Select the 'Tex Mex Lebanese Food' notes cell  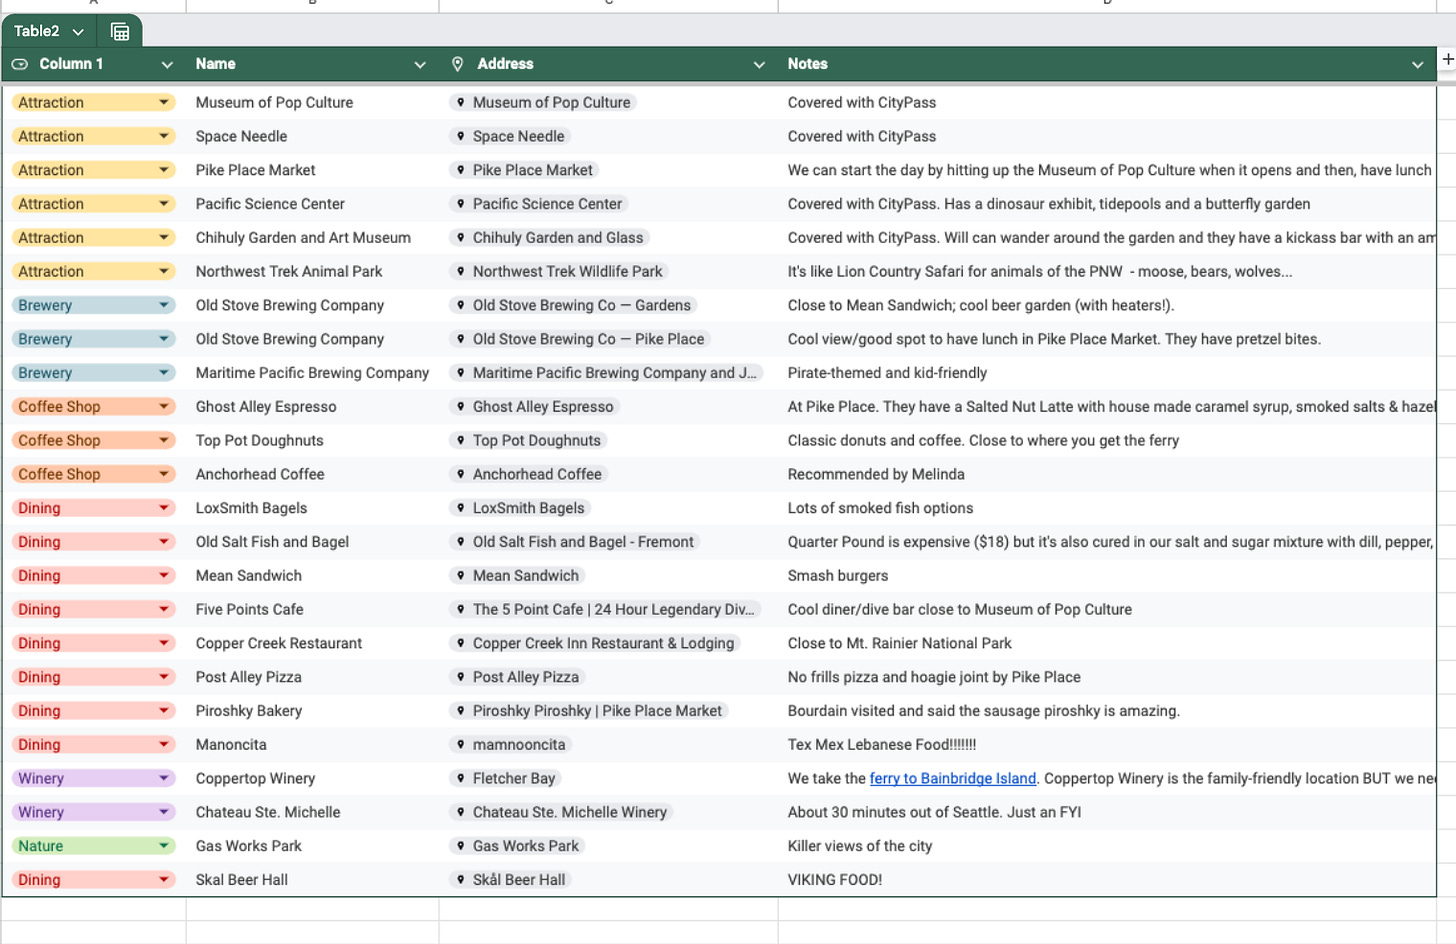click(x=1107, y=744)
